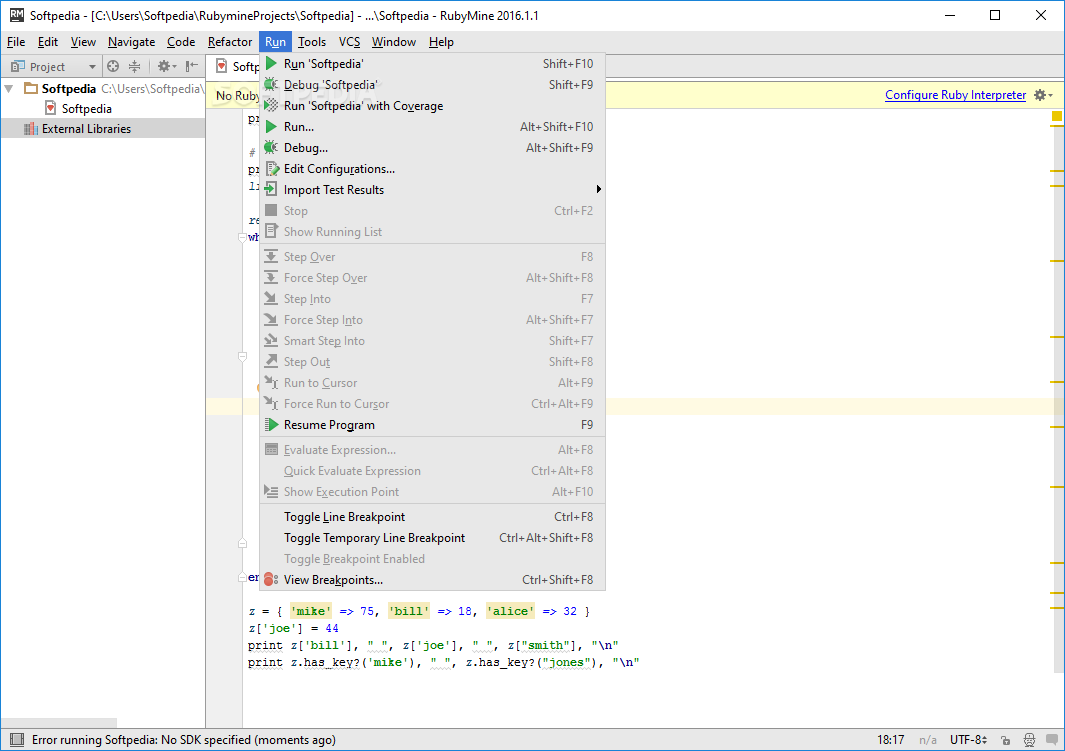1065x751 pixels.
Task: Open the View menu
Action: (83, 42)
